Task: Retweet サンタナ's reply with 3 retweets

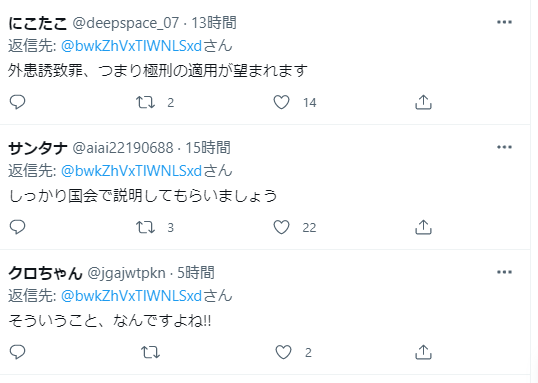Action: click(x=145, y=227)
